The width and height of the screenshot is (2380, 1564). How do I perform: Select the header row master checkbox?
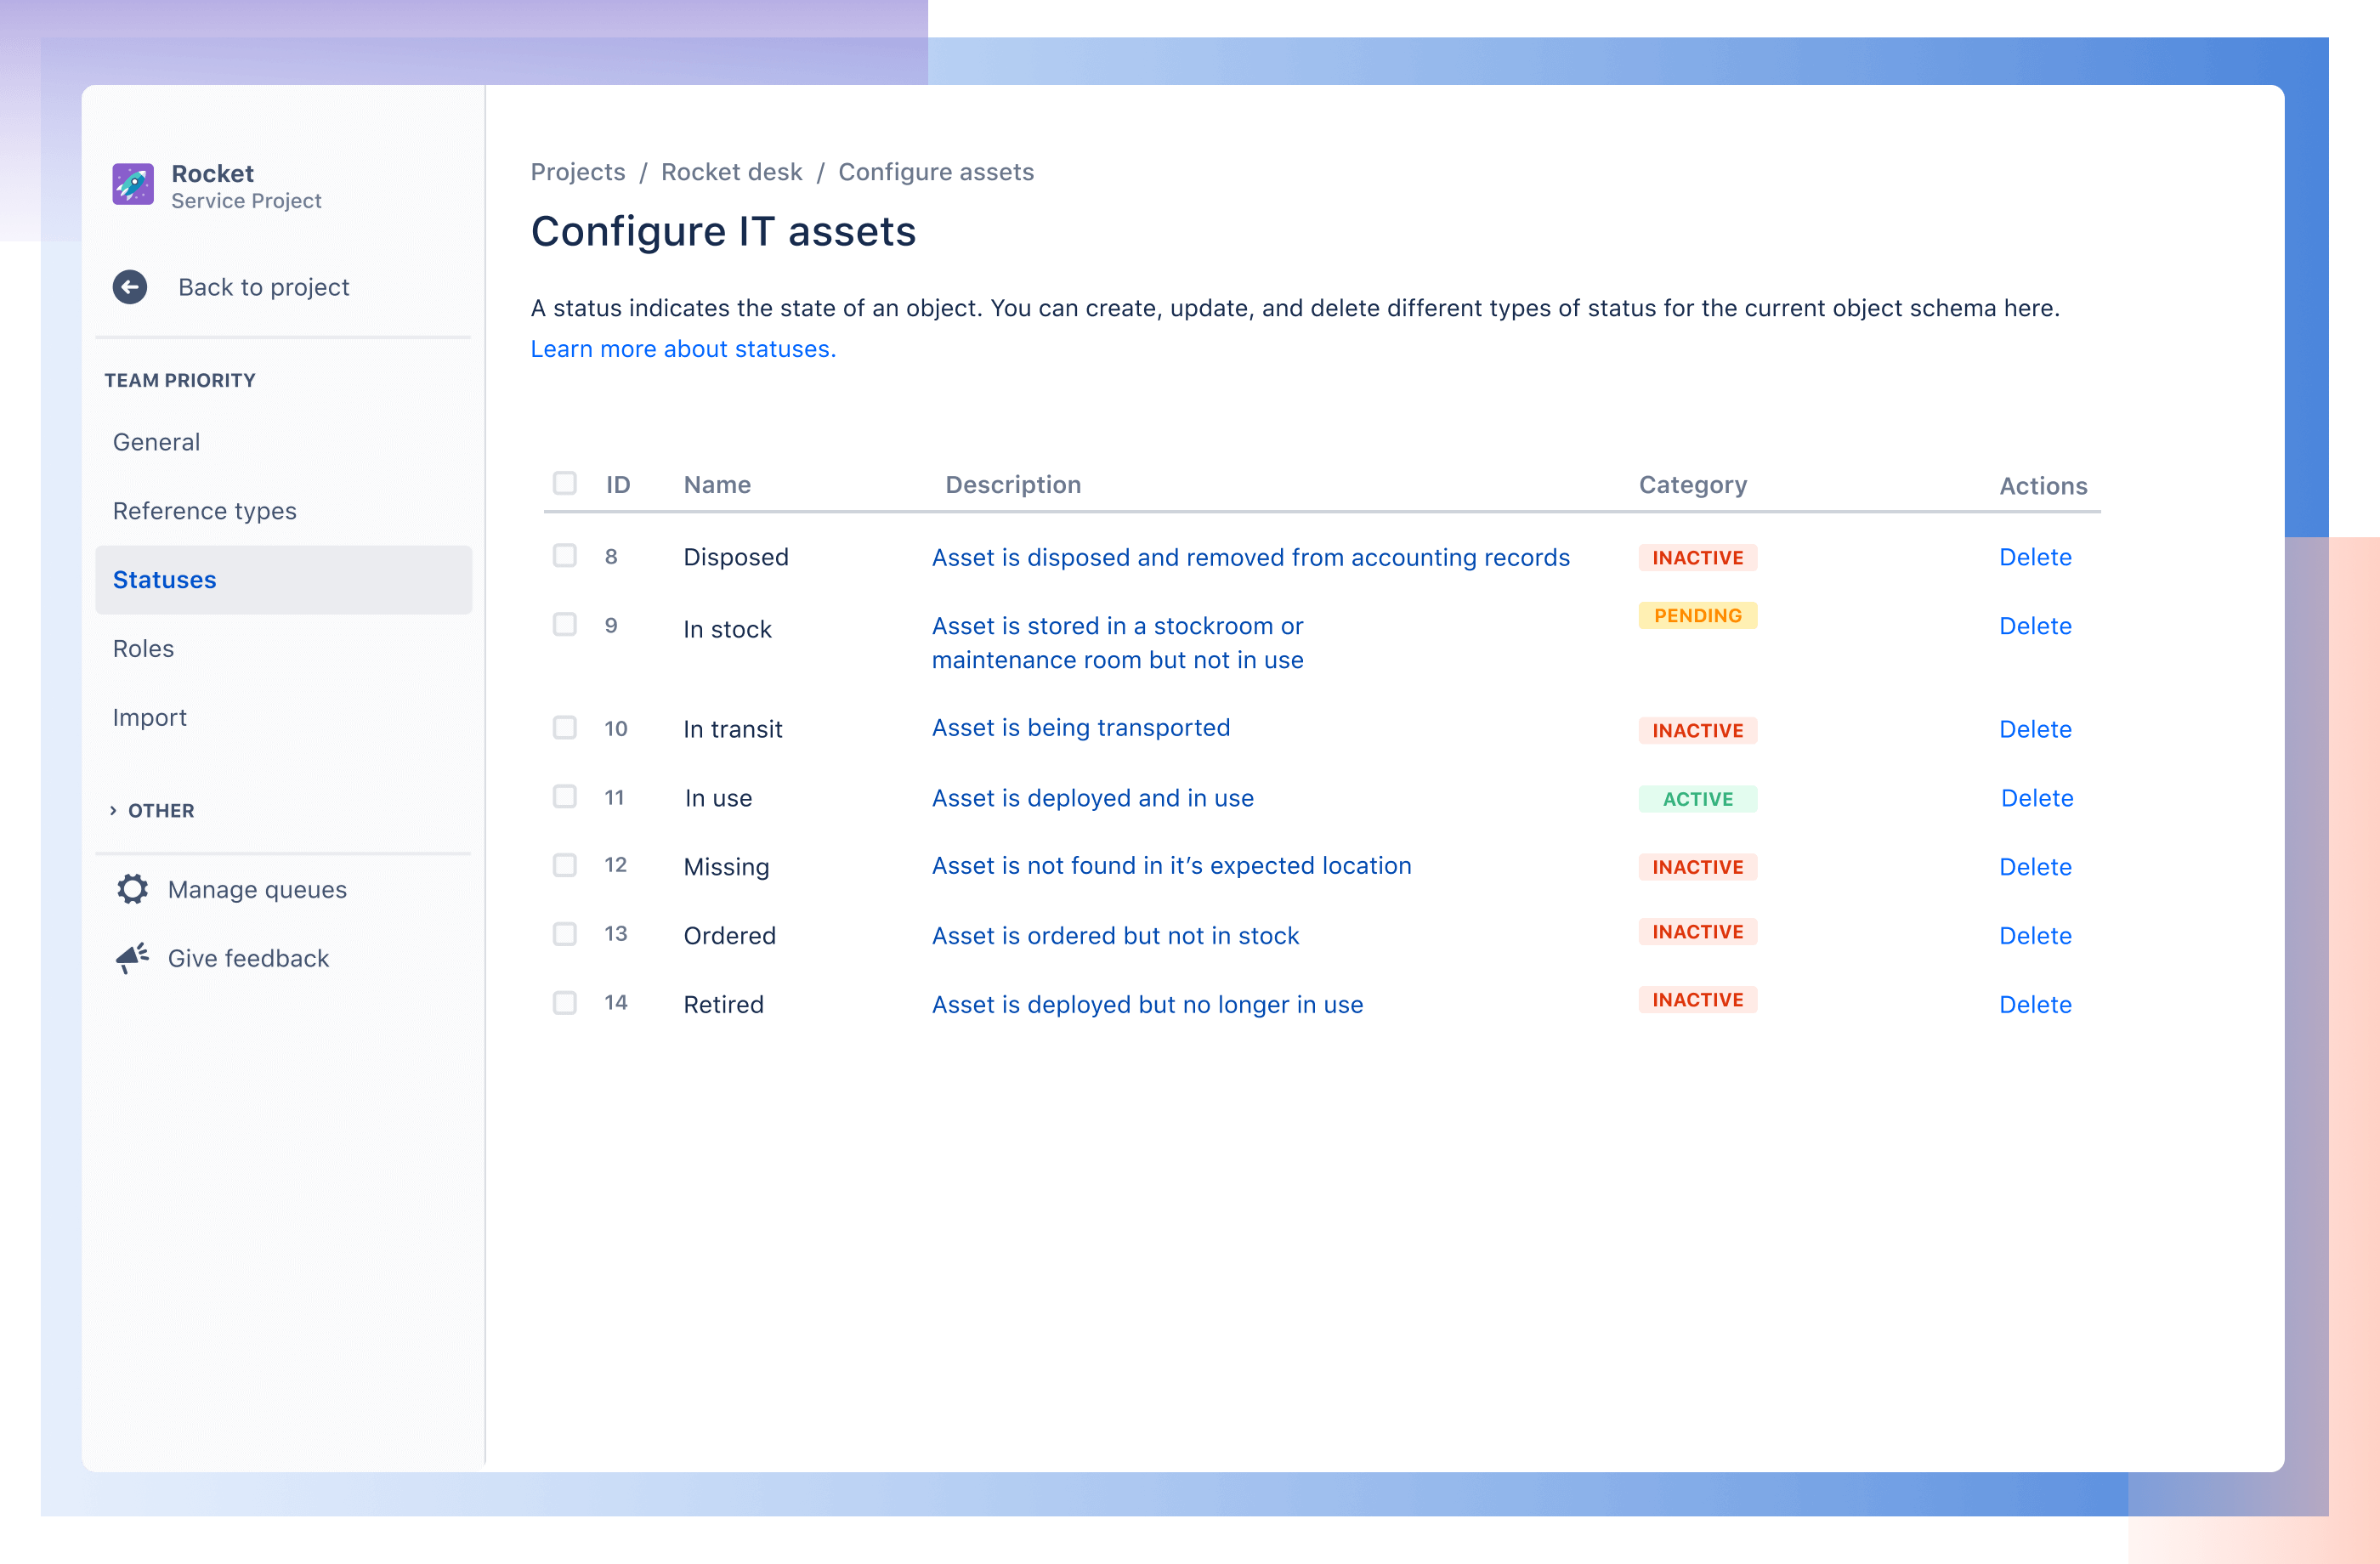point(564,484)
